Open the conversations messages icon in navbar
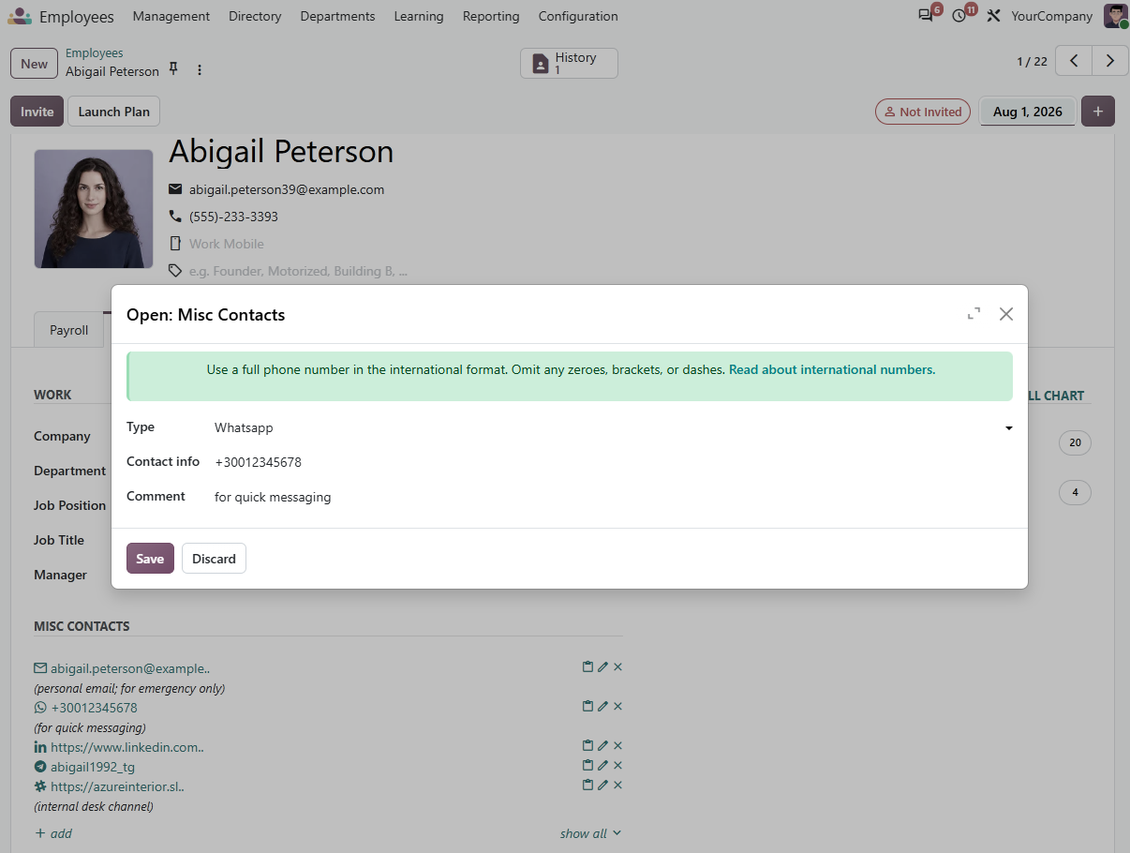 pyautogui.click(x=926, y=15)
